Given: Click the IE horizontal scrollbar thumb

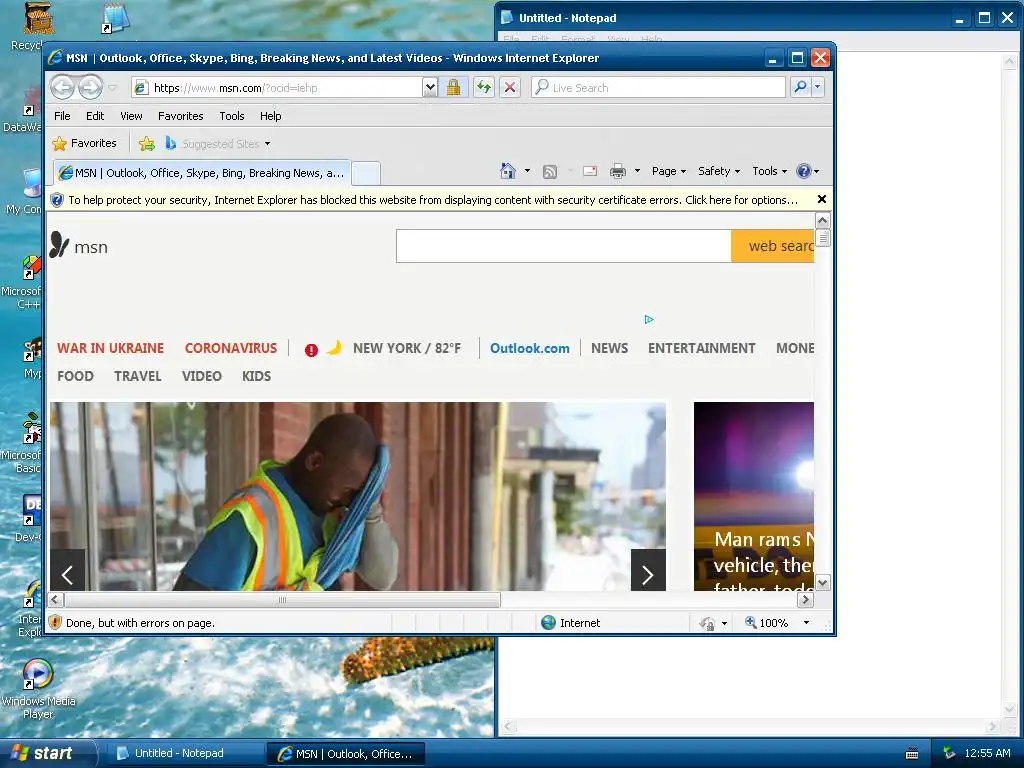Looking at the screenshot, I should (x=282, y=600).
